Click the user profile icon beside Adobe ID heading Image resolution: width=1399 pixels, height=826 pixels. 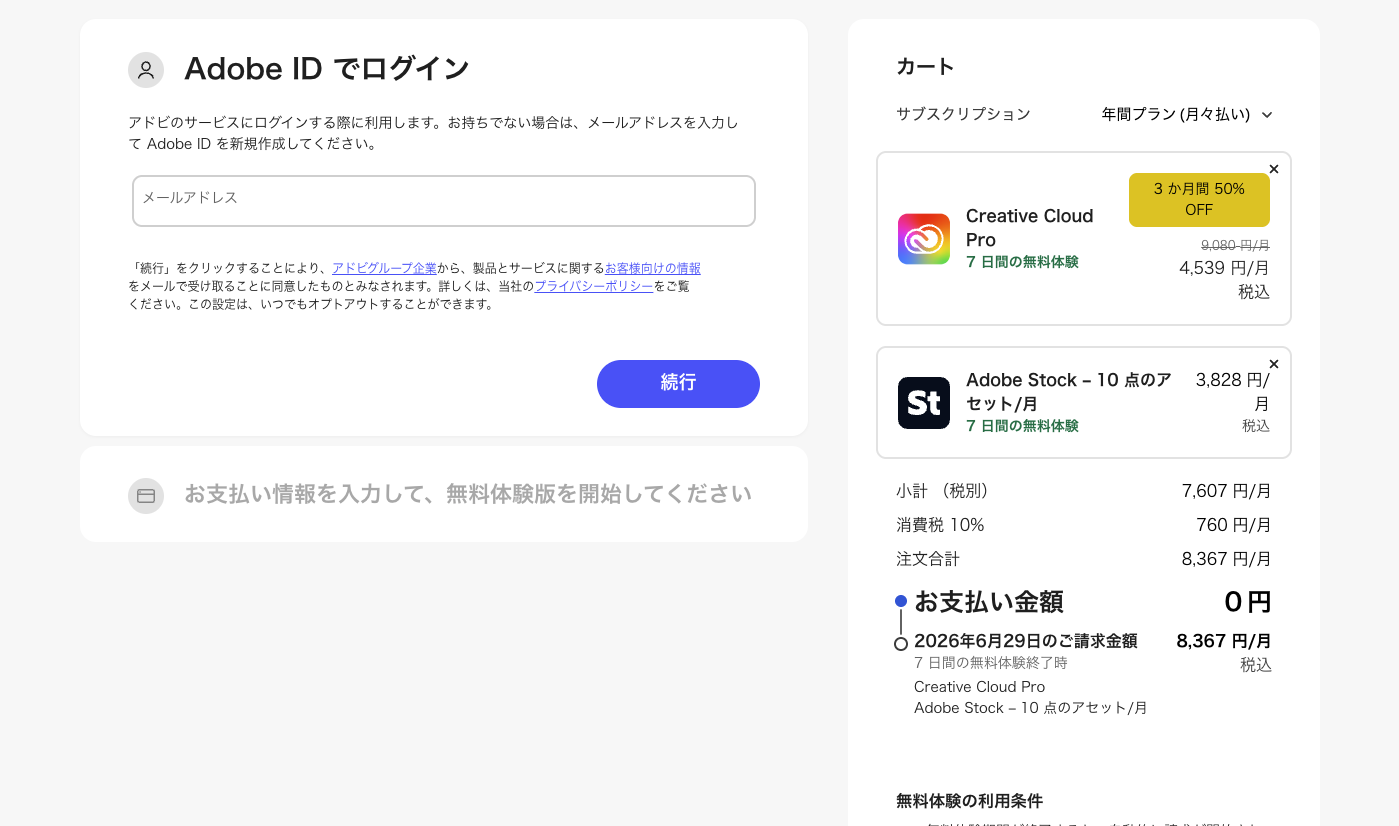[x=146, y=70]
